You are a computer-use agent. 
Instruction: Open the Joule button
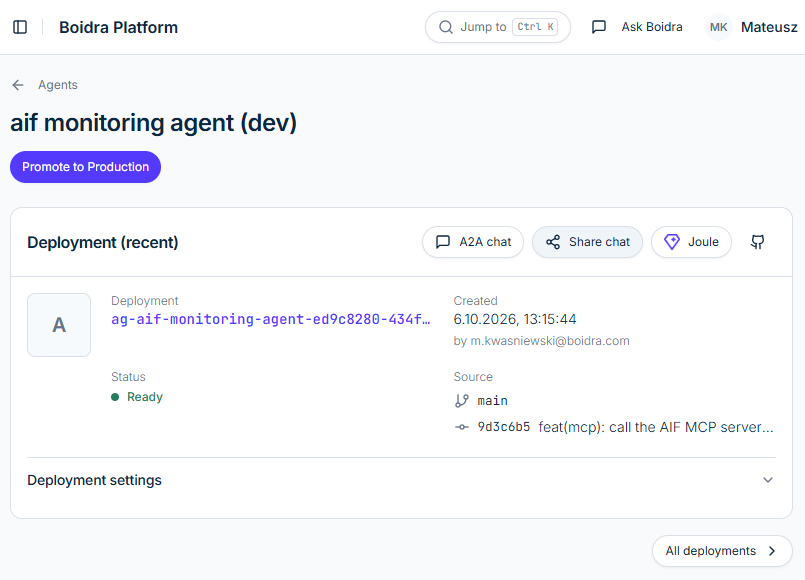pos(691,242)
